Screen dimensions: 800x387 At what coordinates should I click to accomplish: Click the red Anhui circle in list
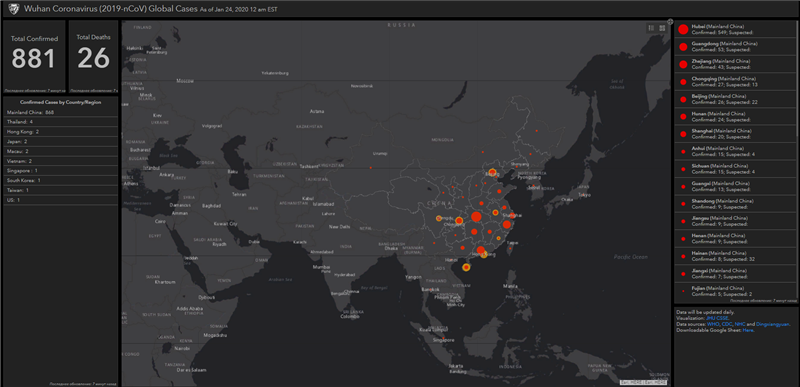click(683, 151)
